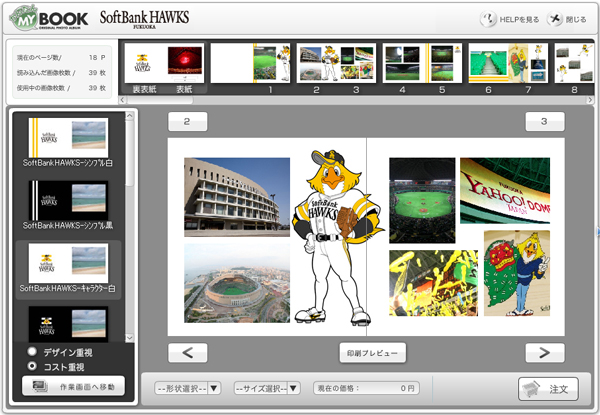Select コスト重視 radio option

[x=32, y=366]
